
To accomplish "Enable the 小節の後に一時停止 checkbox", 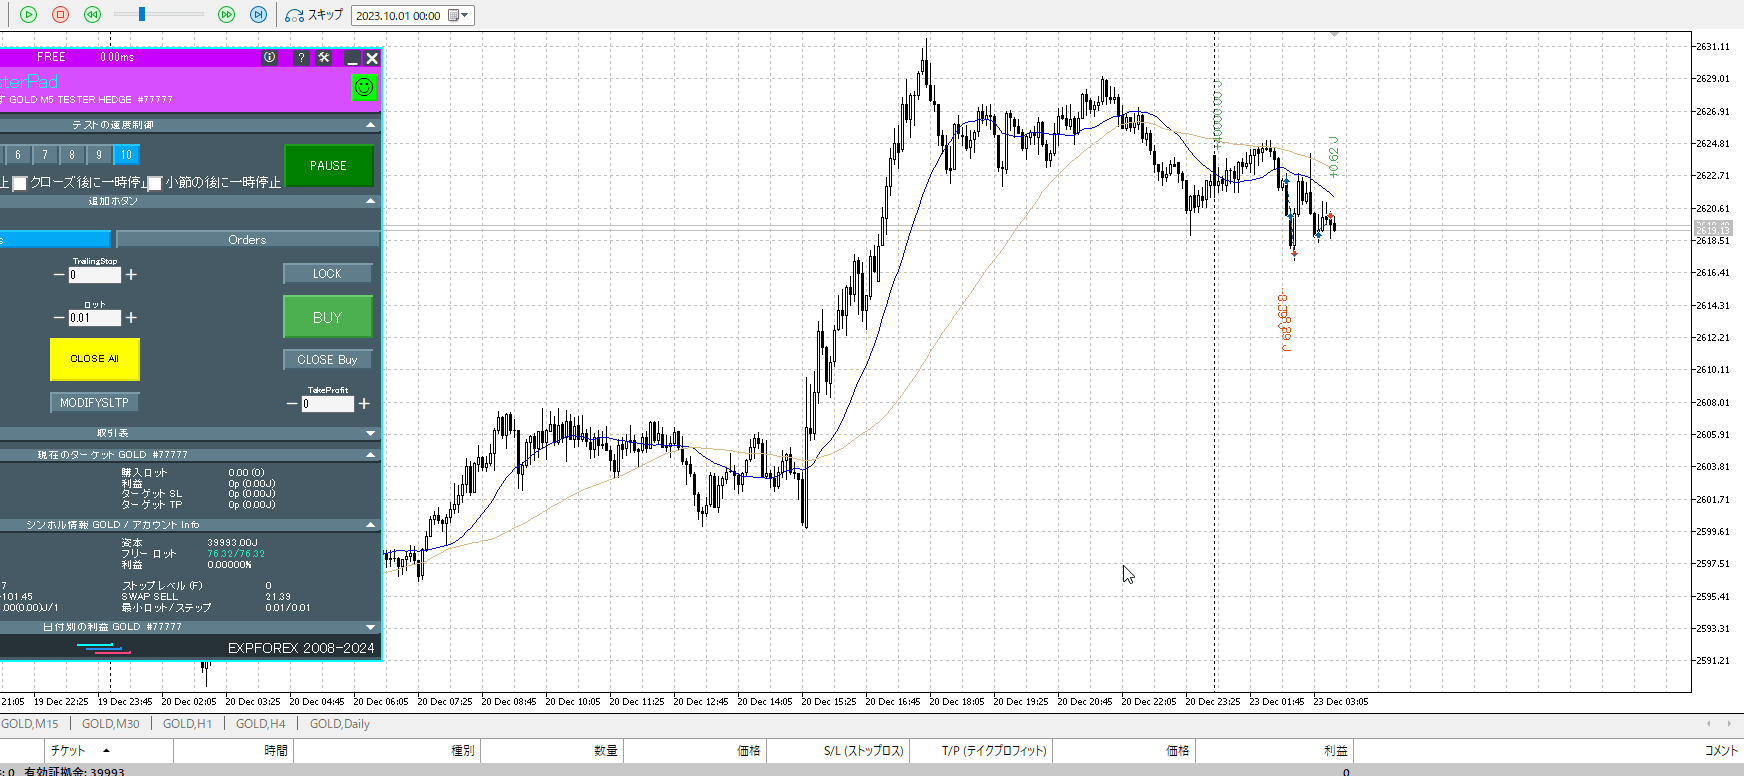I will click(155, 183).
